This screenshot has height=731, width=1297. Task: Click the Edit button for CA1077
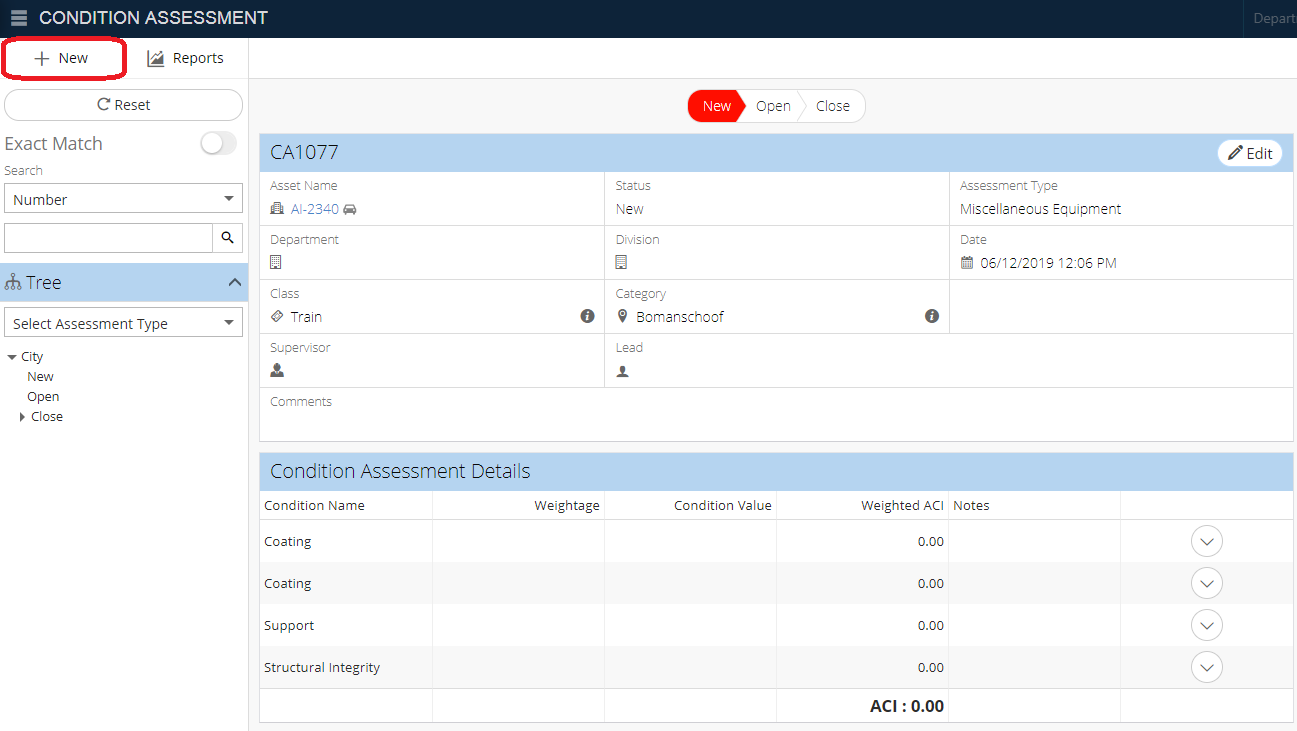point(1250,153)
